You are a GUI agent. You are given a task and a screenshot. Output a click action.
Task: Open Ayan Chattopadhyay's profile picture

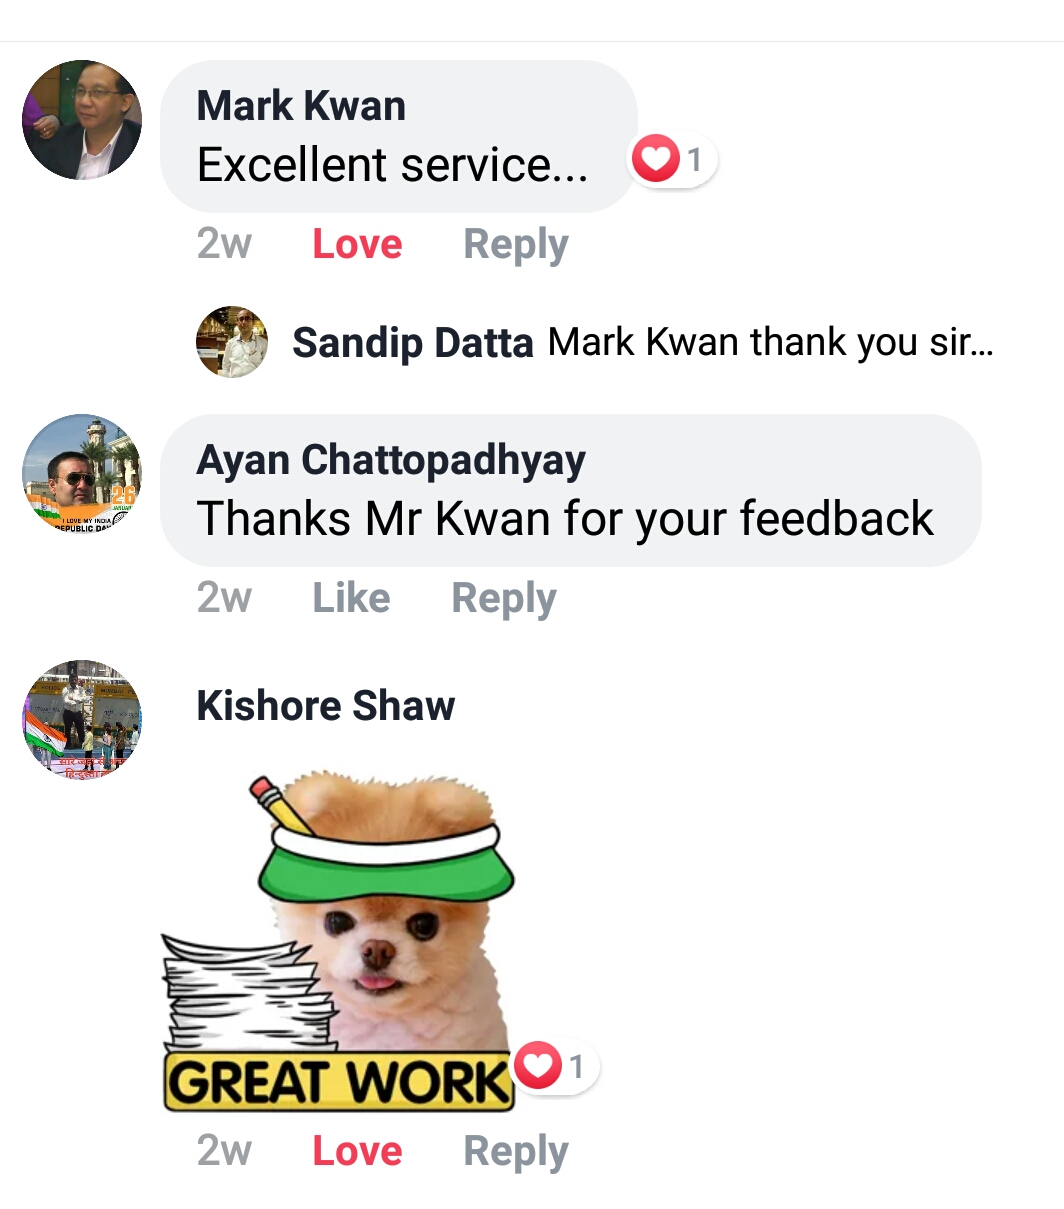pos(82,474)
